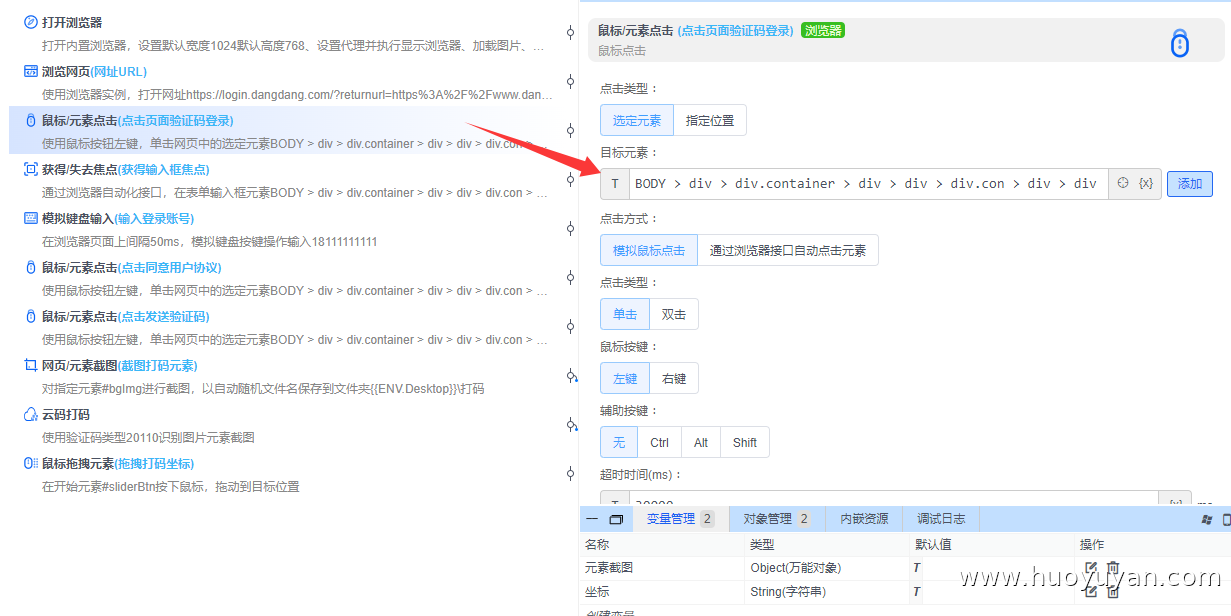Select Ctrl modifier key
This screenshot has height=616, width=1231.
coord(659,442)
